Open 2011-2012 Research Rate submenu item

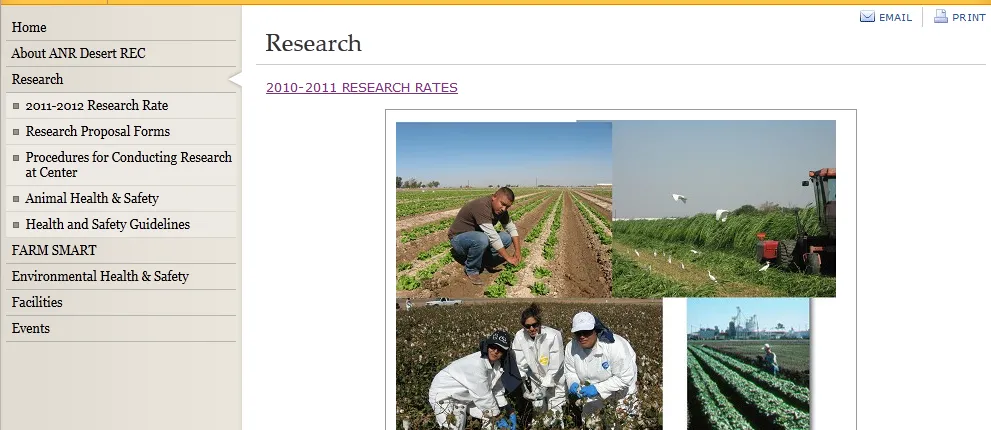coord(97,106)
